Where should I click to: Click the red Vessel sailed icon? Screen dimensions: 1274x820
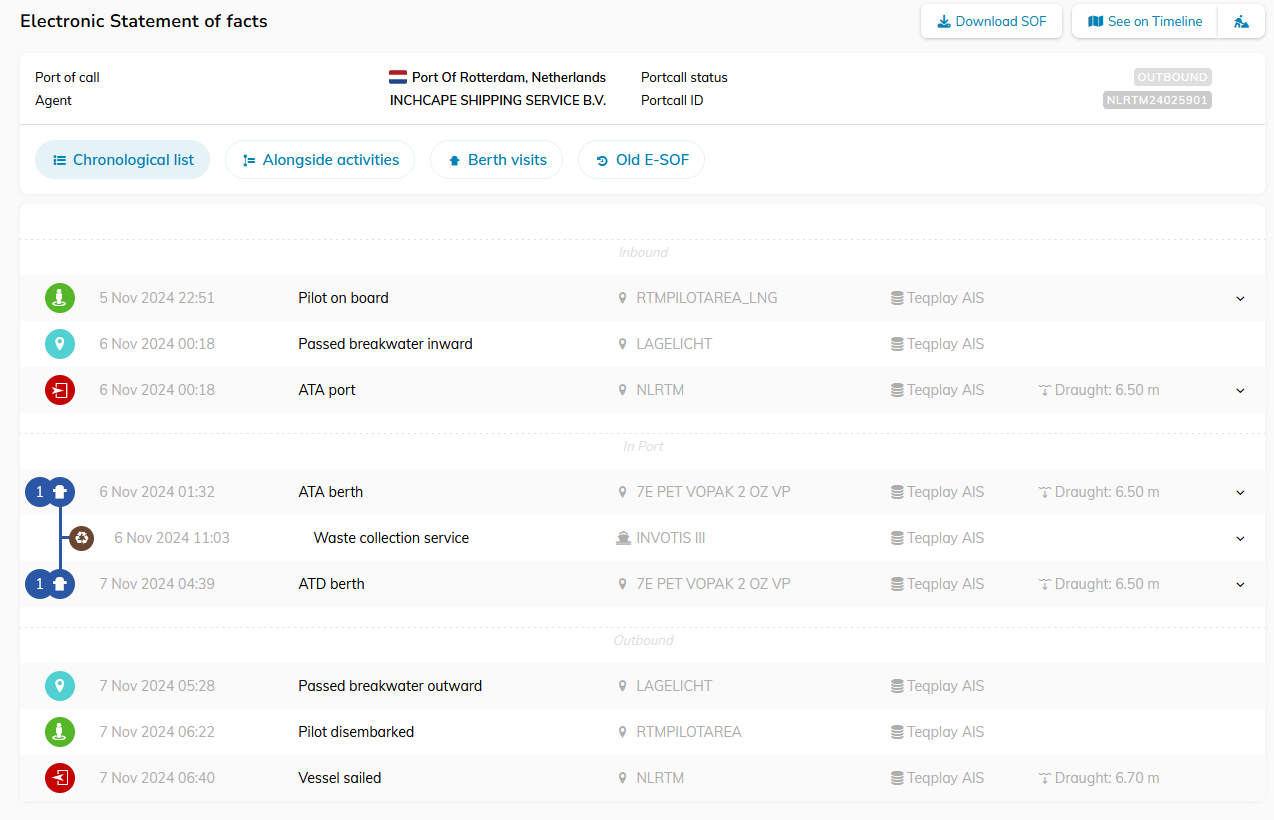(60, 778)
